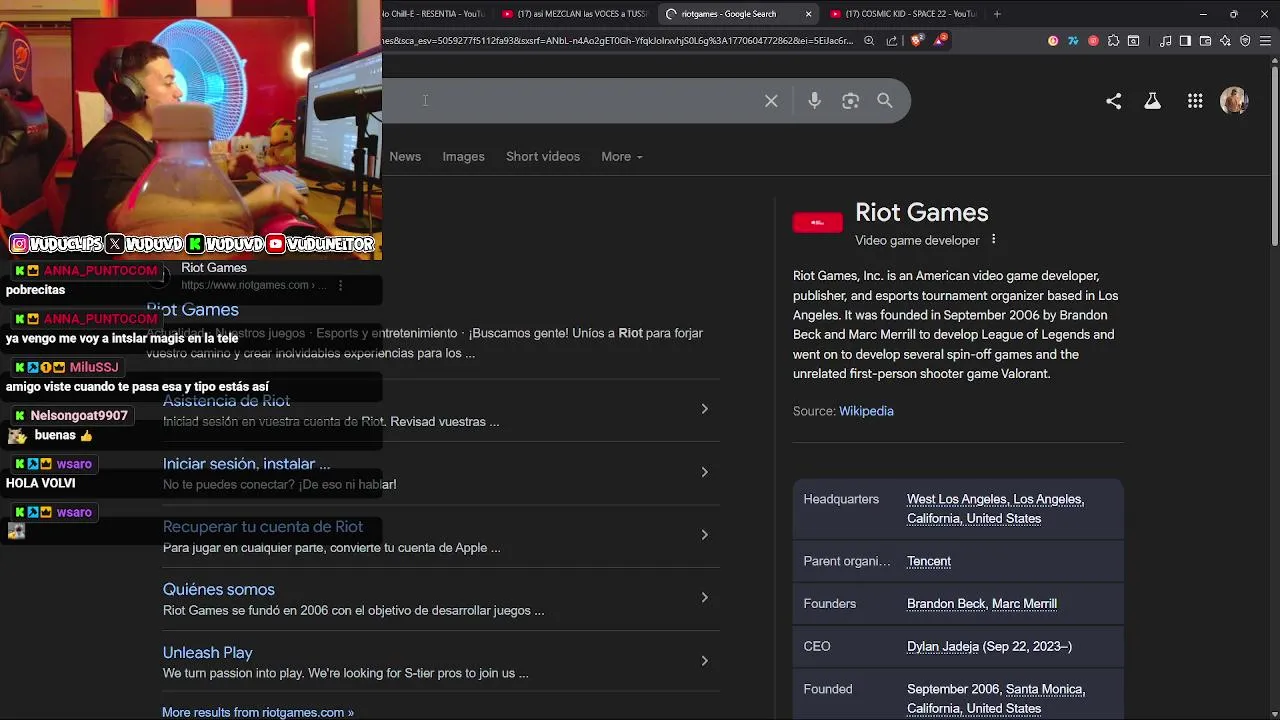This screenshot has width=1280, height=720.
Task: Expand the More search filters dropdown
Action: point(622,157)
